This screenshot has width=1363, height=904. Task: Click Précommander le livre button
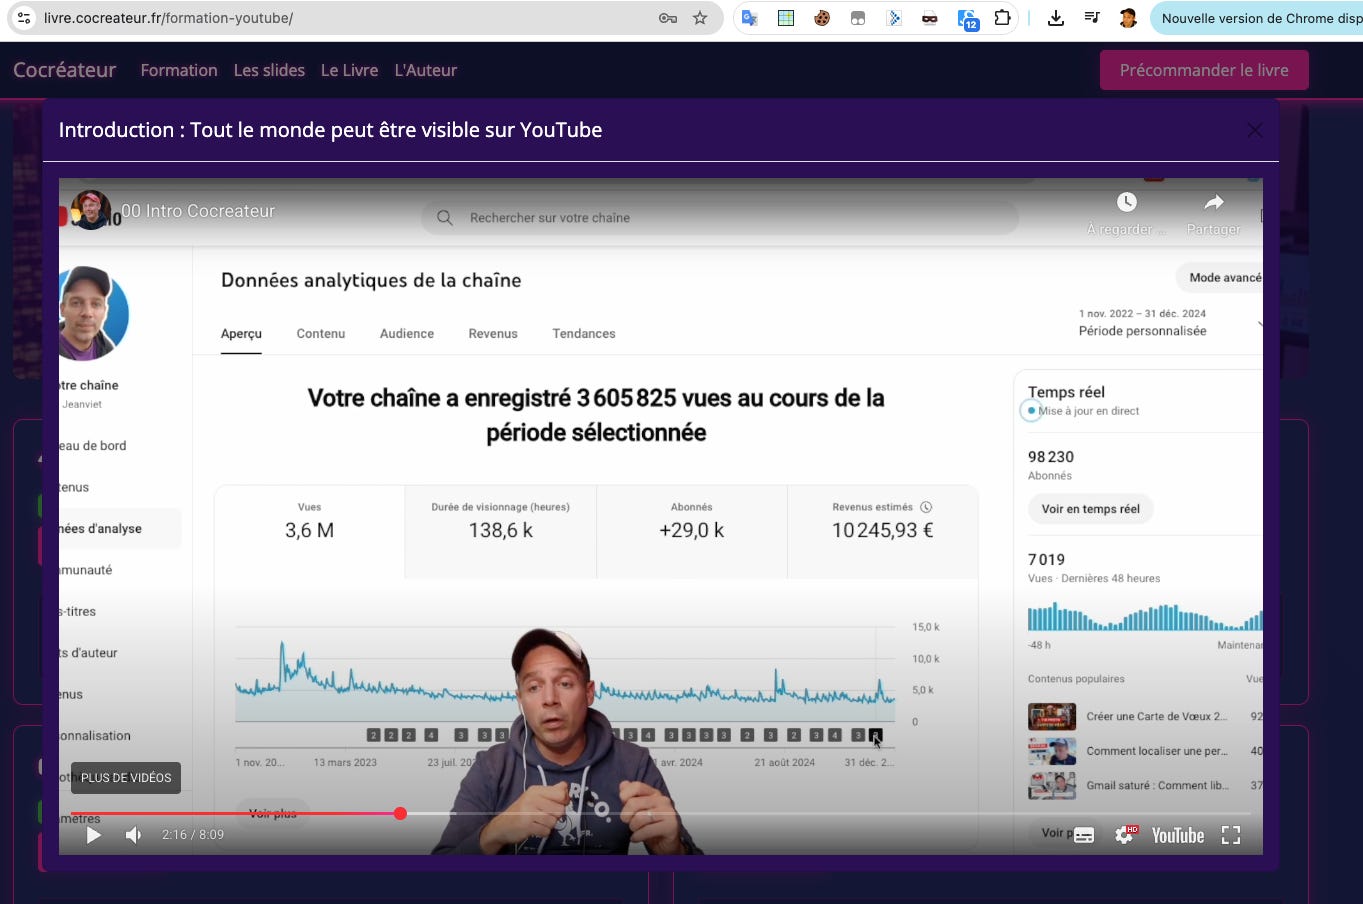click(1204, 70)
